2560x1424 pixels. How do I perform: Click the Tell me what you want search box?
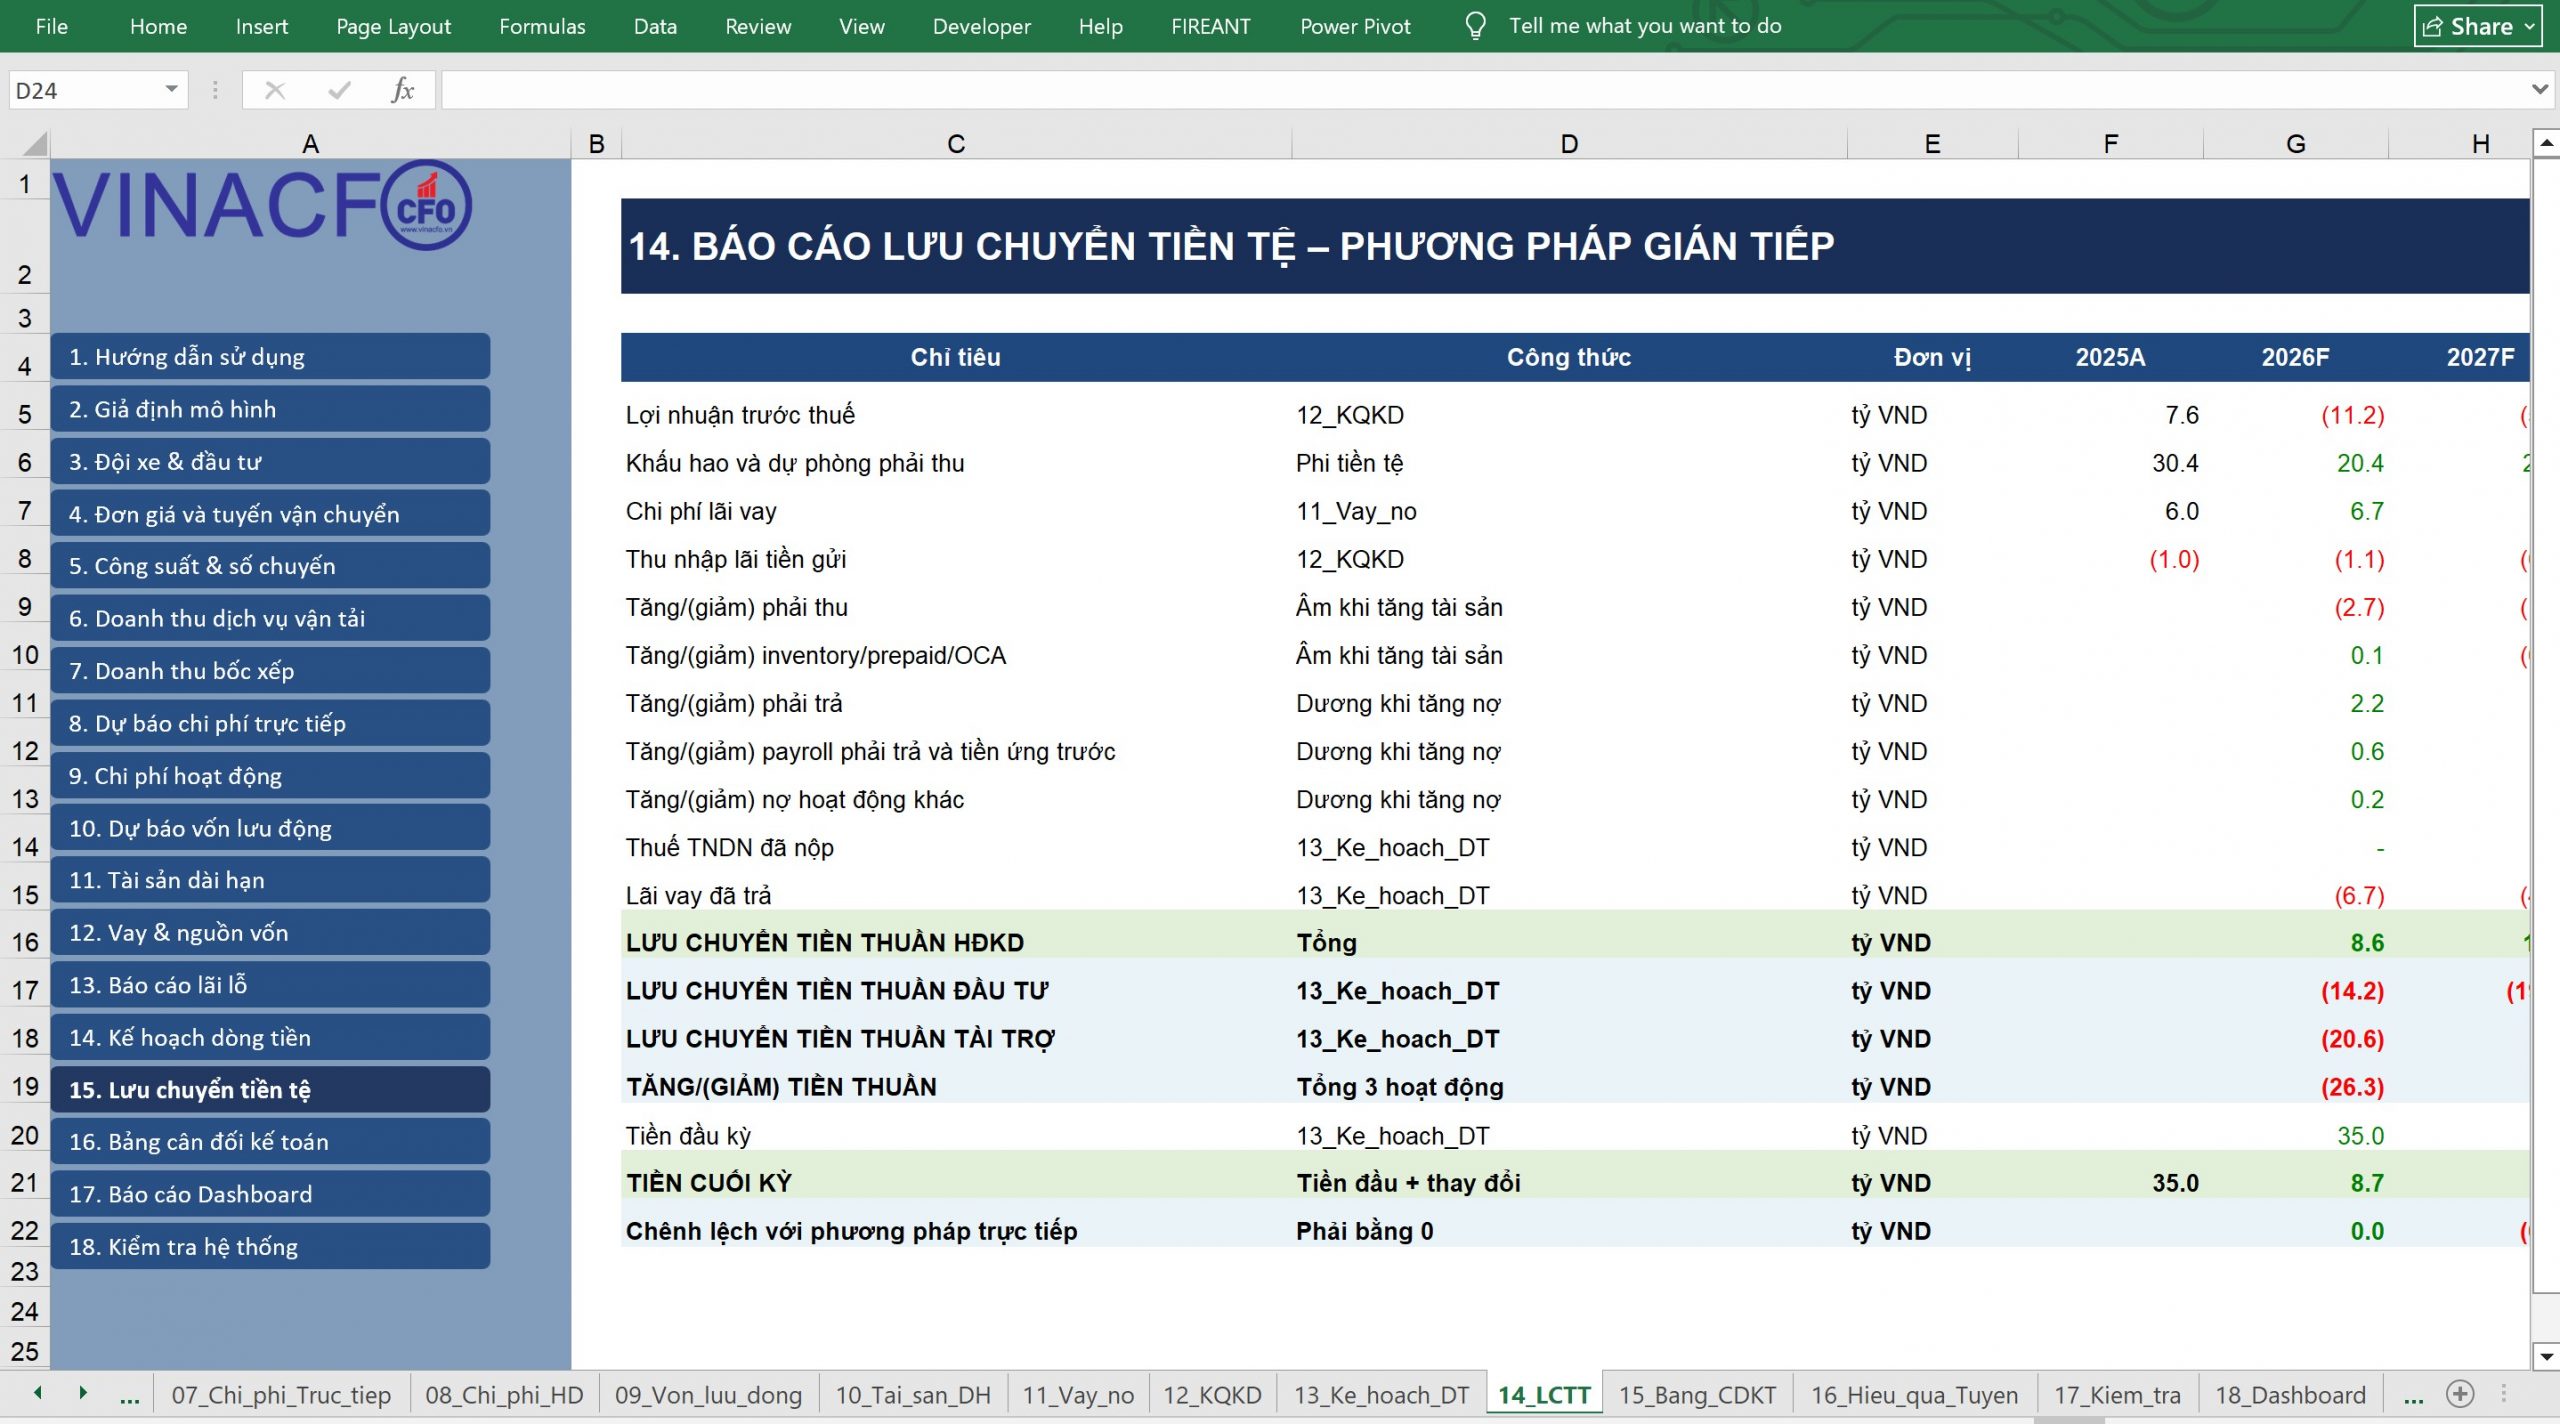point(1645,26)
